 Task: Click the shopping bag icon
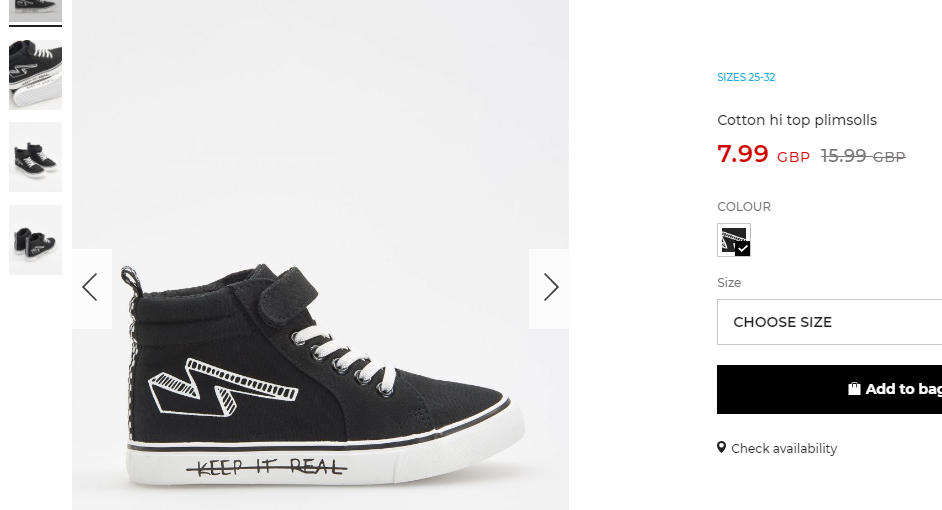tap(854, 389)
